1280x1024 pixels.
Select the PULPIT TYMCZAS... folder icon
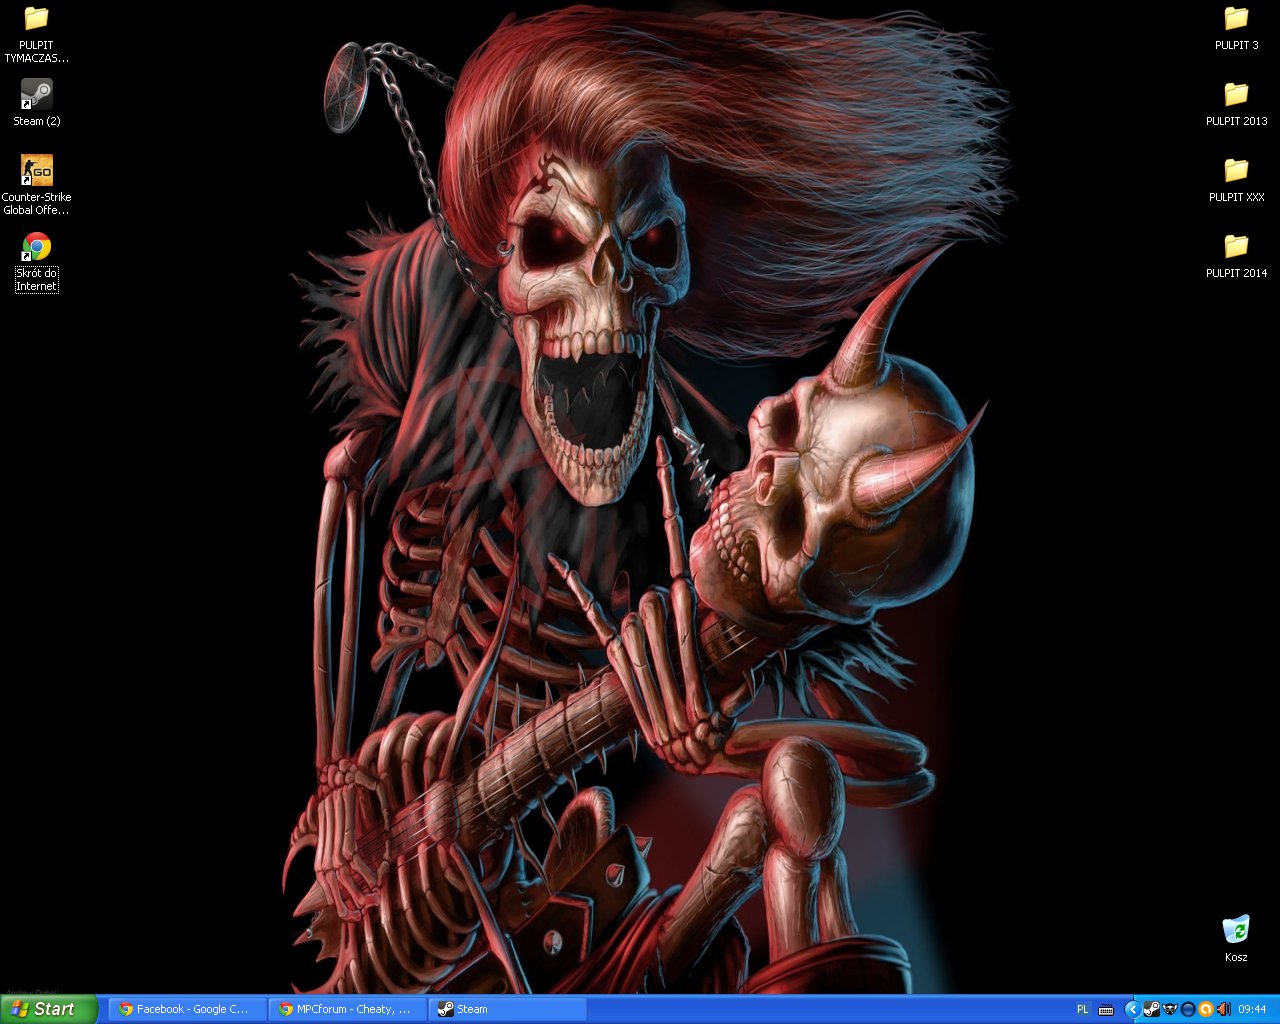coord(36,34)
